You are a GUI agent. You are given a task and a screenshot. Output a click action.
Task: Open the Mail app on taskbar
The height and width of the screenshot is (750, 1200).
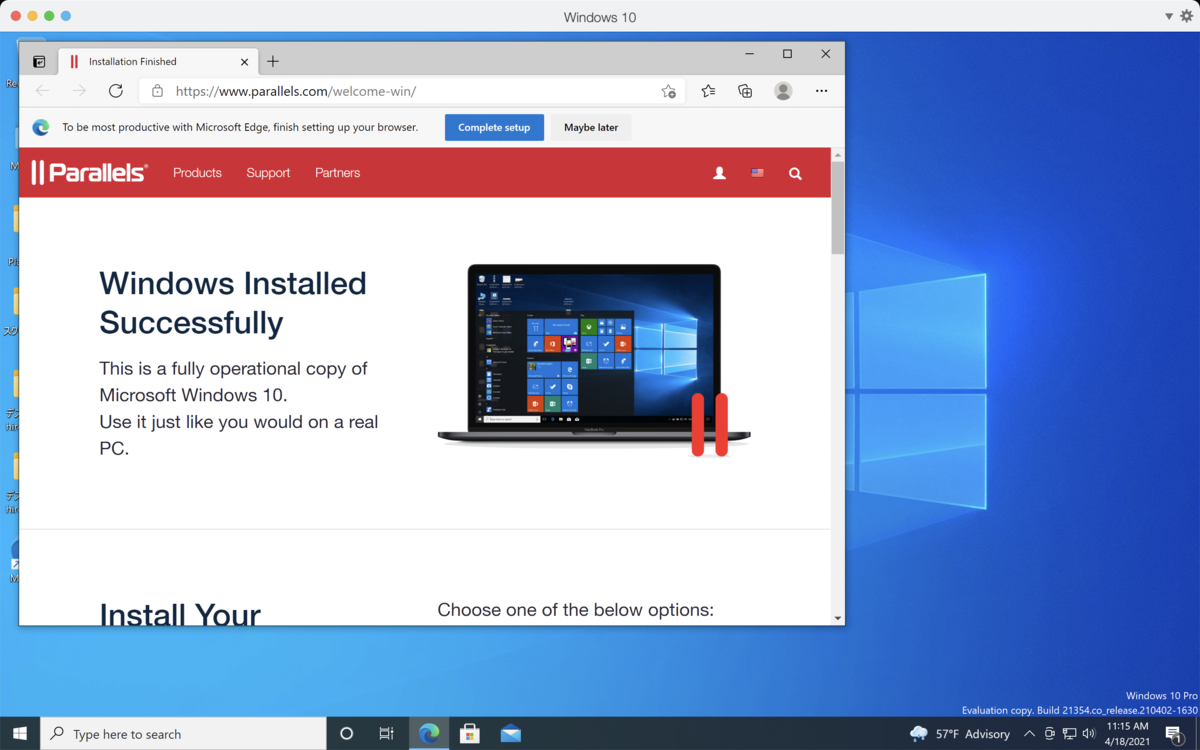click(511, 734)
